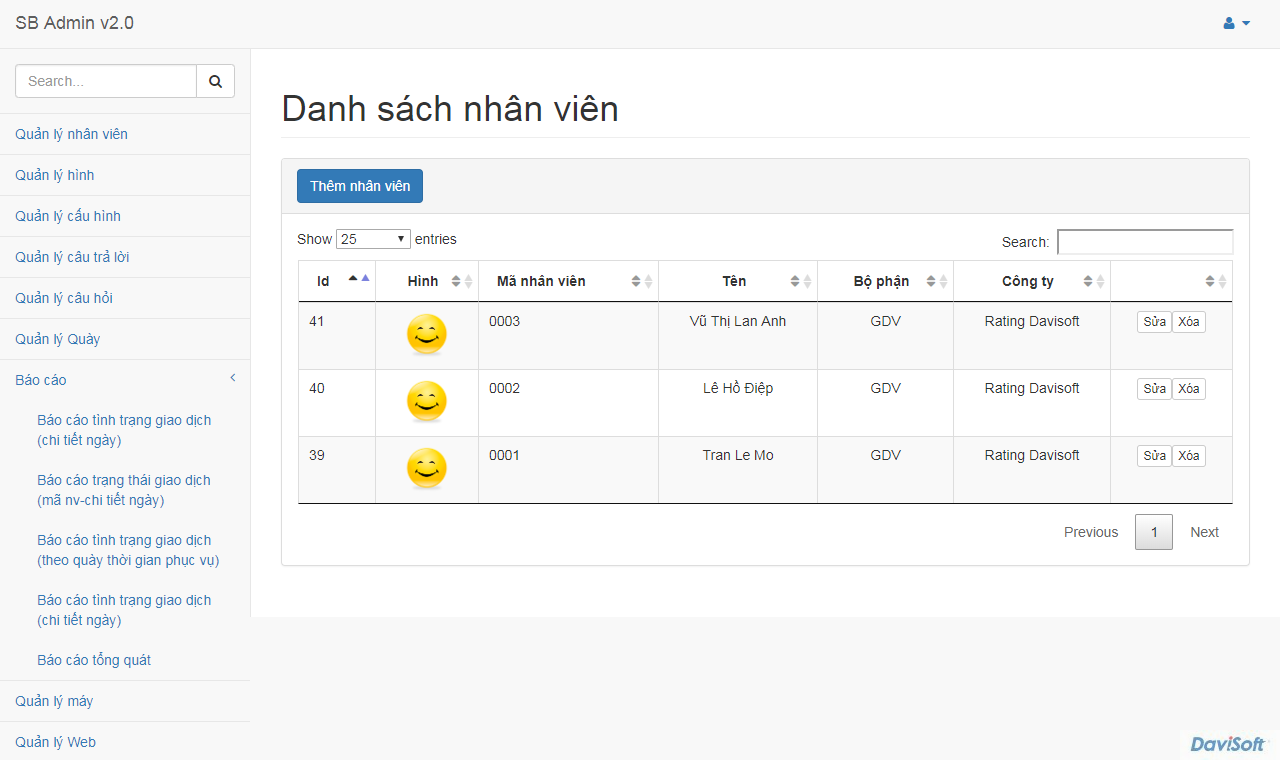
Task: Sort by Mã nhân viên column
Action: tap(642, 281)
